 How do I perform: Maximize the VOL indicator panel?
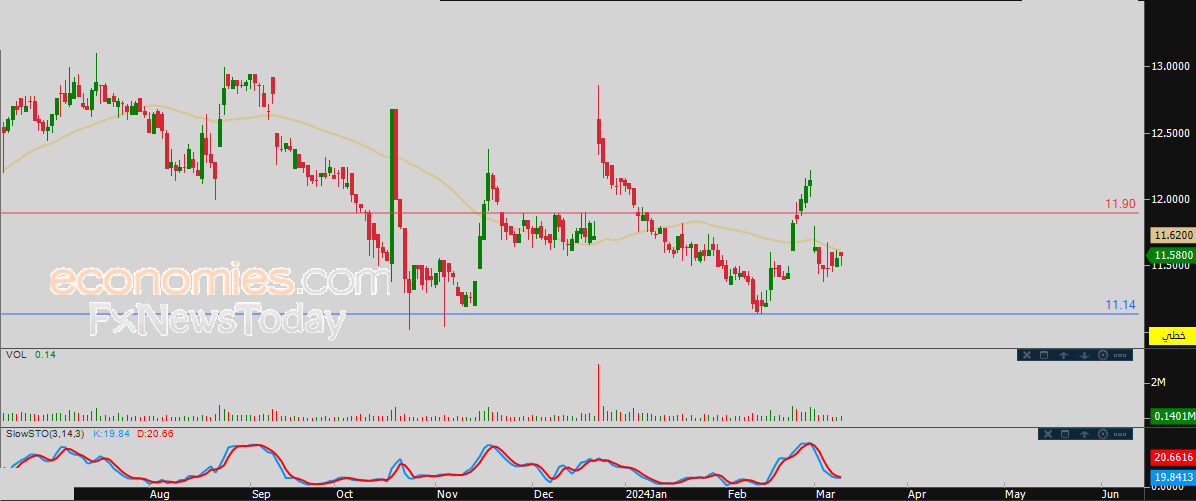[1044, 355]
